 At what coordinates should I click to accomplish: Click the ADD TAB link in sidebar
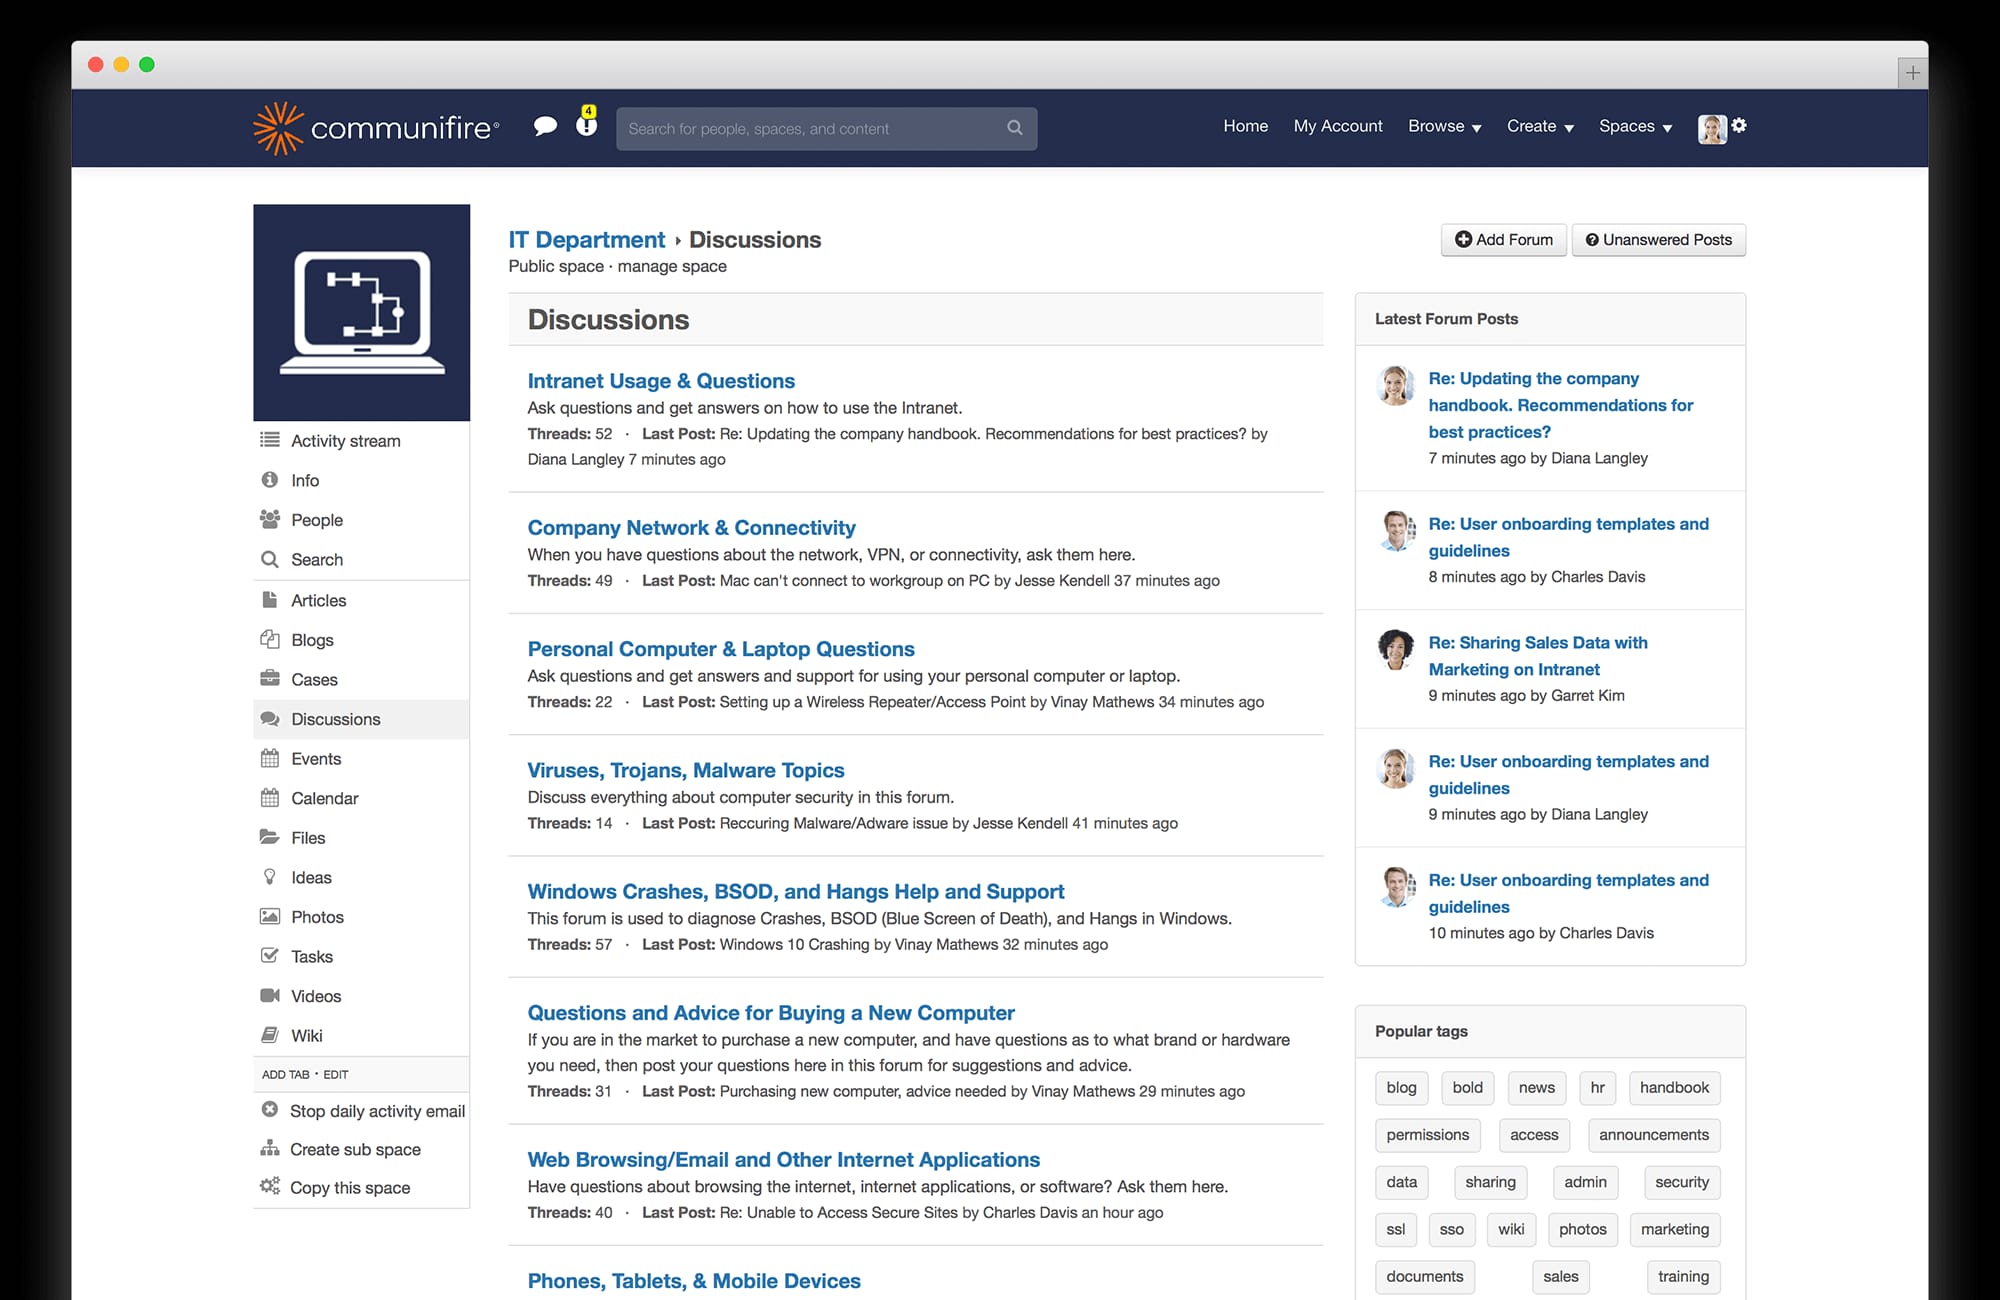(x=285, y=1075)
